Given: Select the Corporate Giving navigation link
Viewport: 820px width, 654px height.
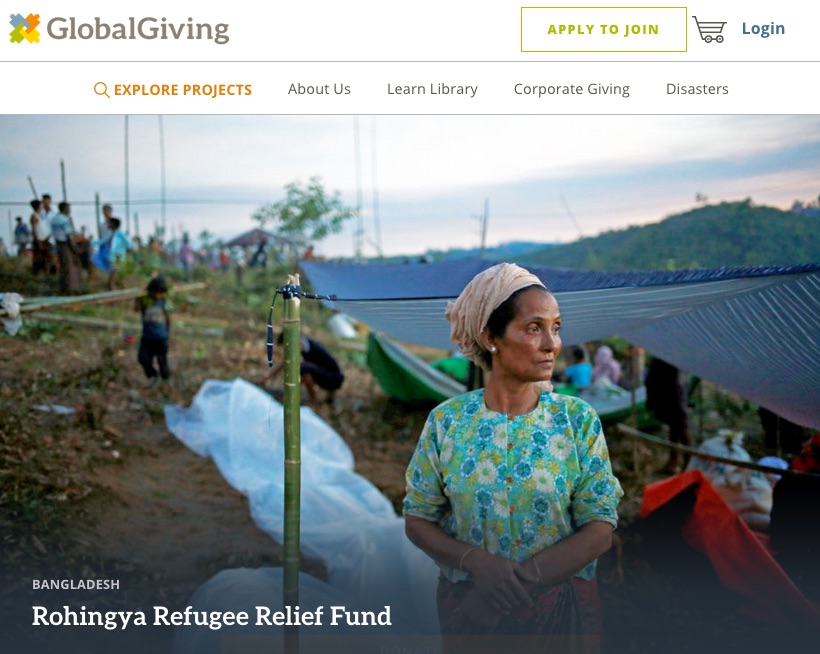Looking at the screenshot, I should [x=572, y=89].
